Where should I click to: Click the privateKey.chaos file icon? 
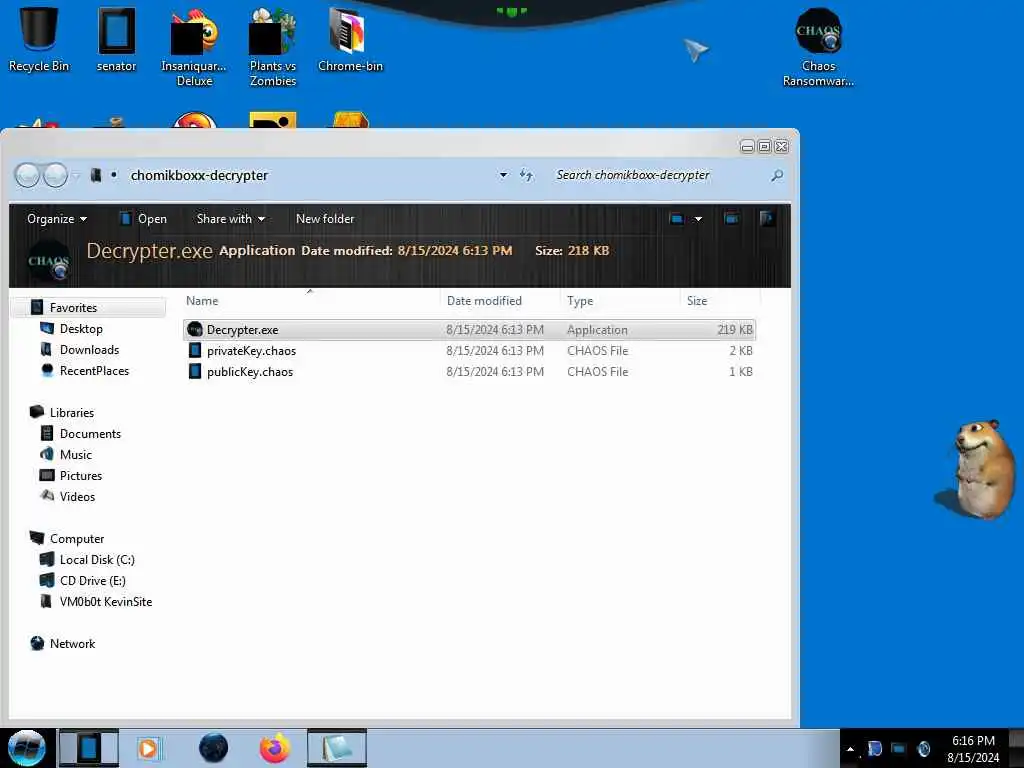pos(195,350)
